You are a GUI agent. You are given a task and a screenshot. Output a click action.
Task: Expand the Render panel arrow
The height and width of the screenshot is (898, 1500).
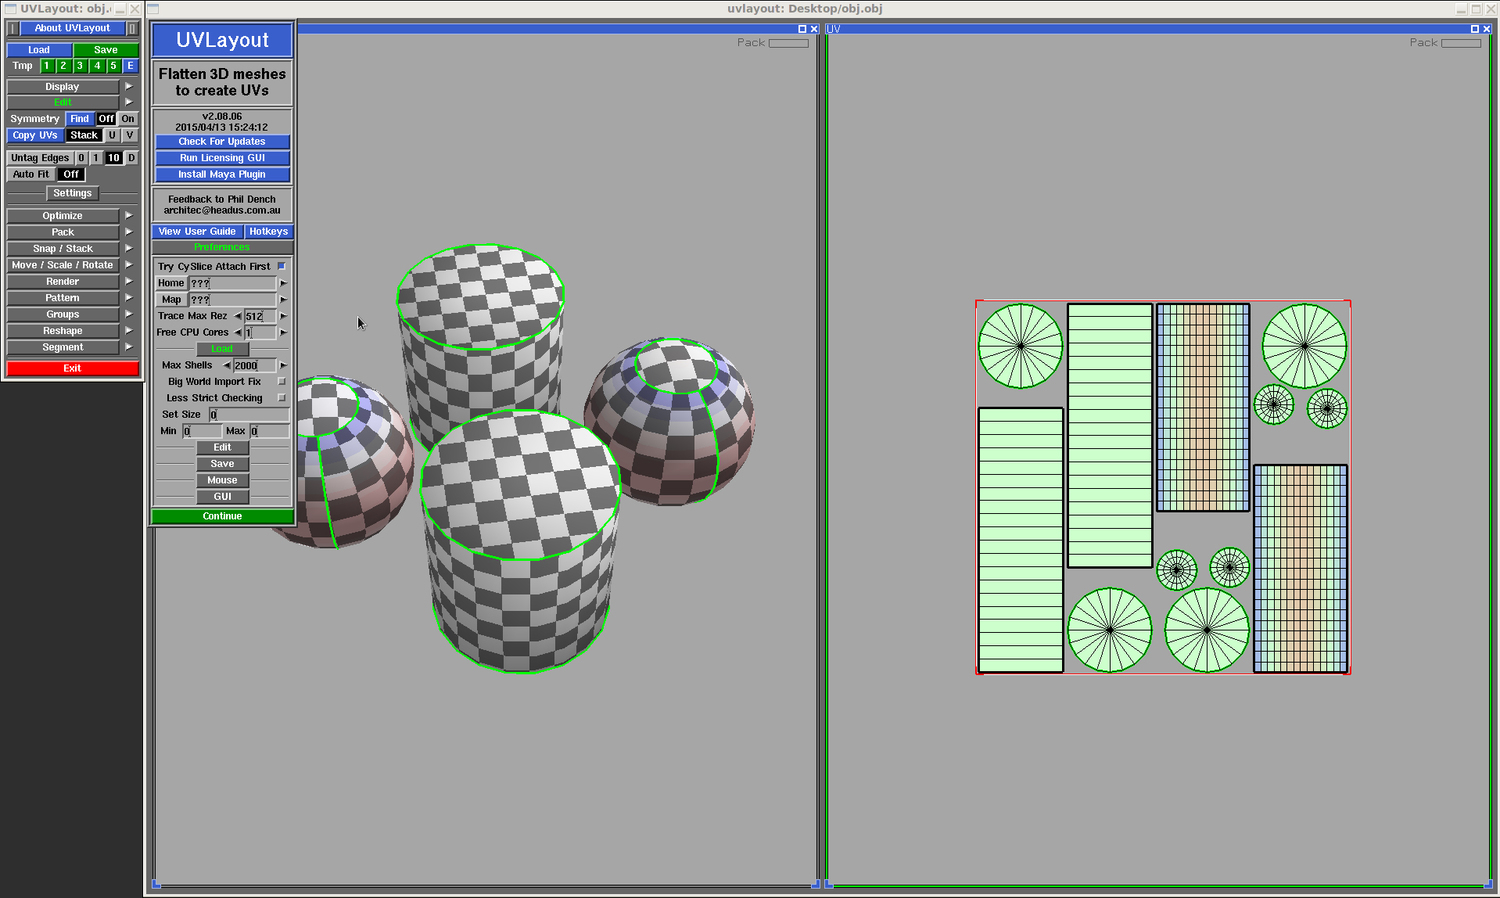pos(129,282)
